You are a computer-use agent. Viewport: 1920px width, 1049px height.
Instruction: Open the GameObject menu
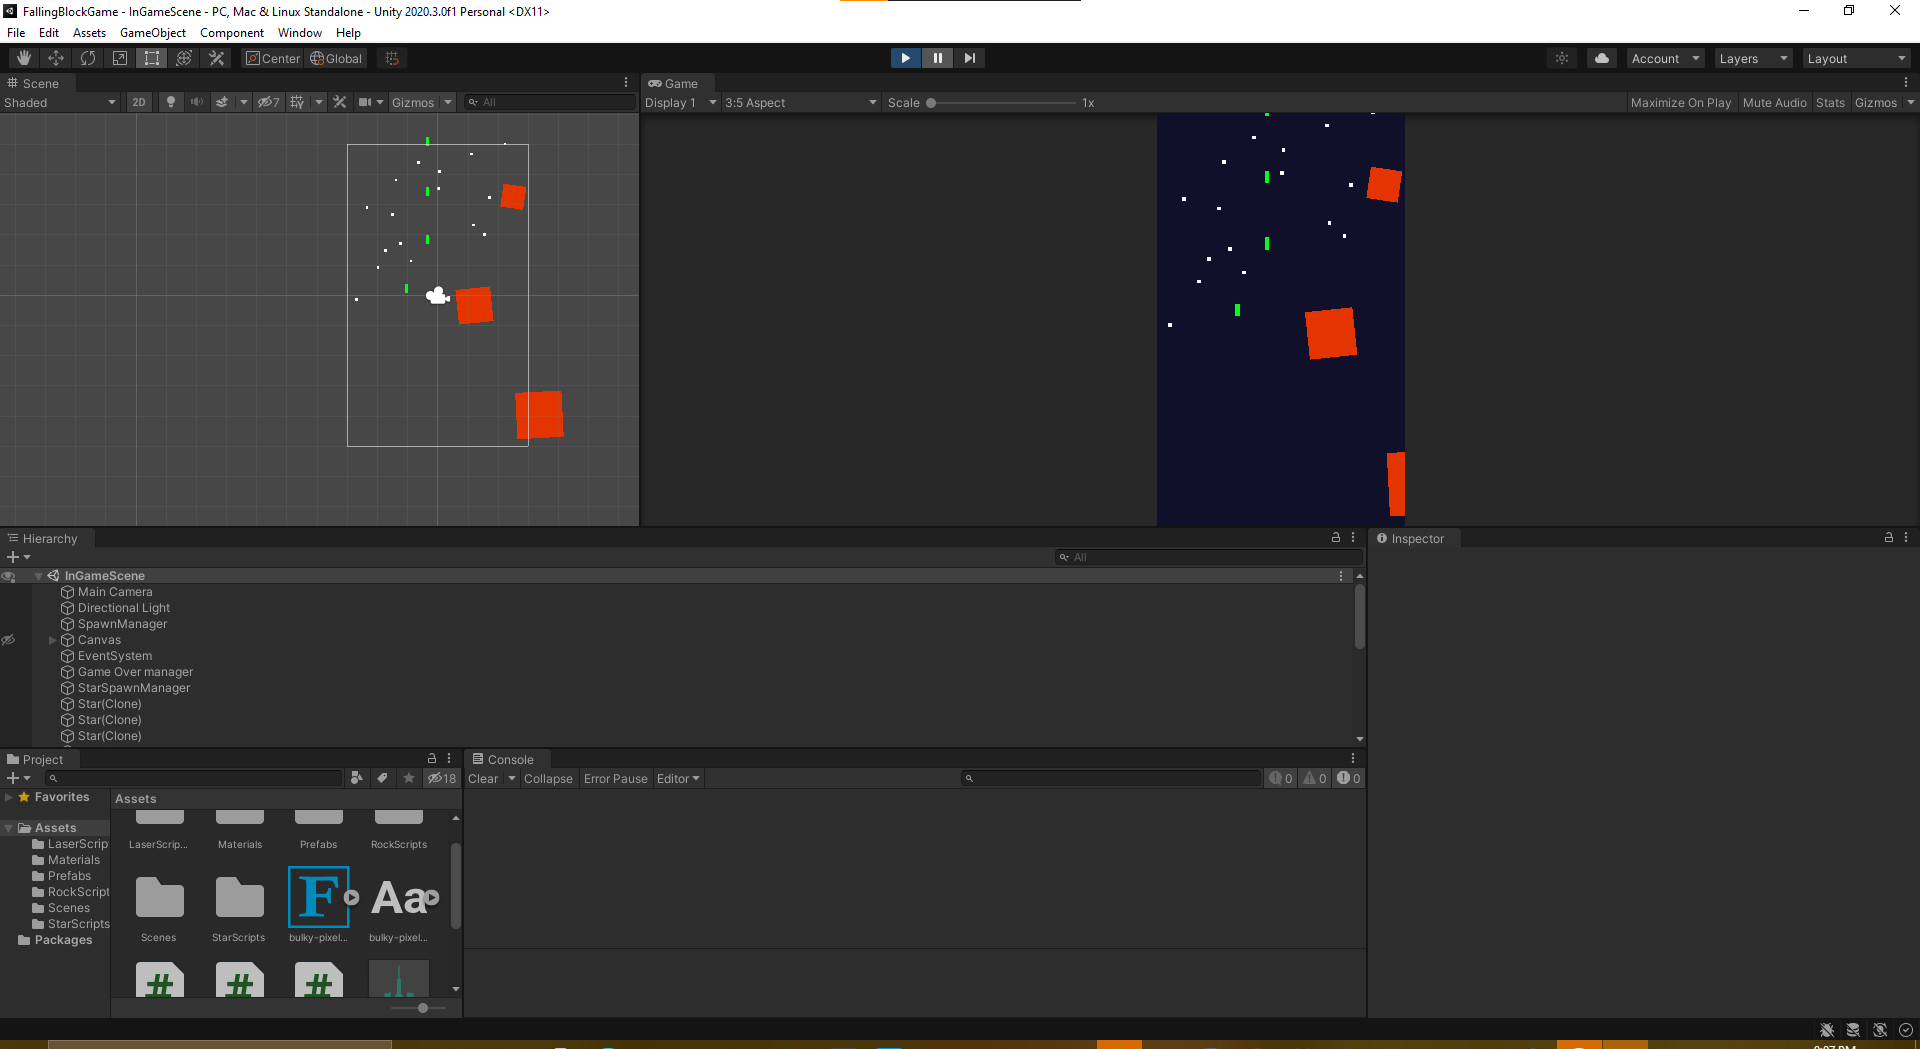152,32
